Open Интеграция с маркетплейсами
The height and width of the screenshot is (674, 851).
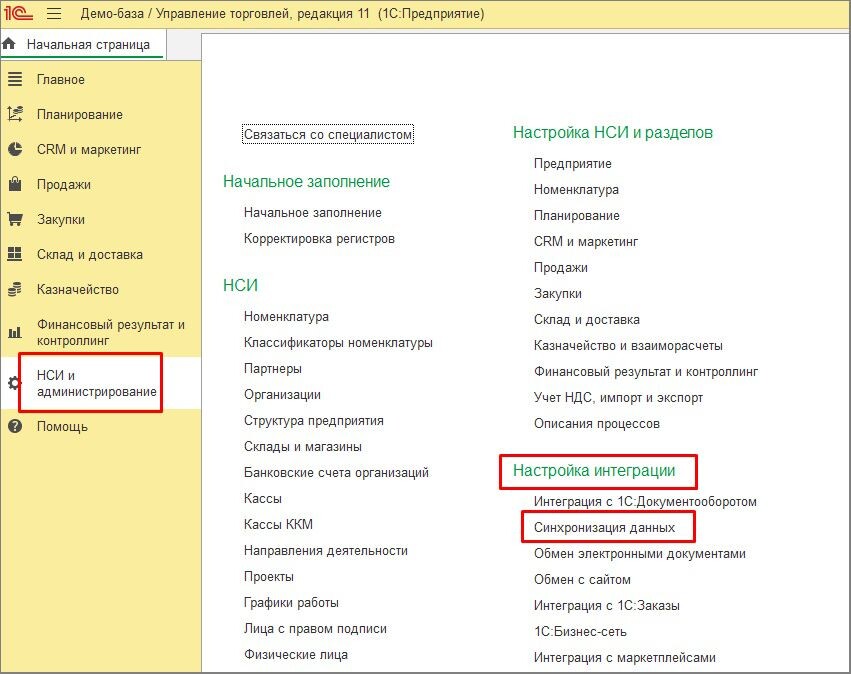[624, 658]
